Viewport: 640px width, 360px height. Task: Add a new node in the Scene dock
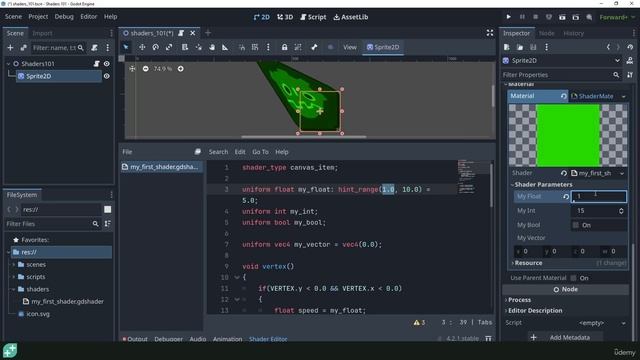tap(11, 48)
